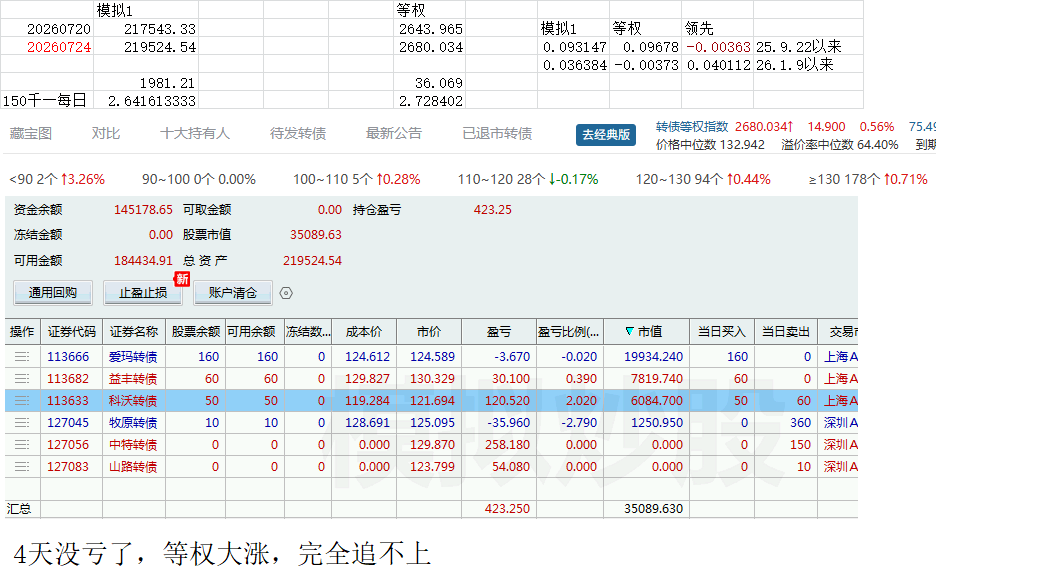Open the 最新公告 tab
This screenshot has width=1052, height=582.
pos(394,134)
